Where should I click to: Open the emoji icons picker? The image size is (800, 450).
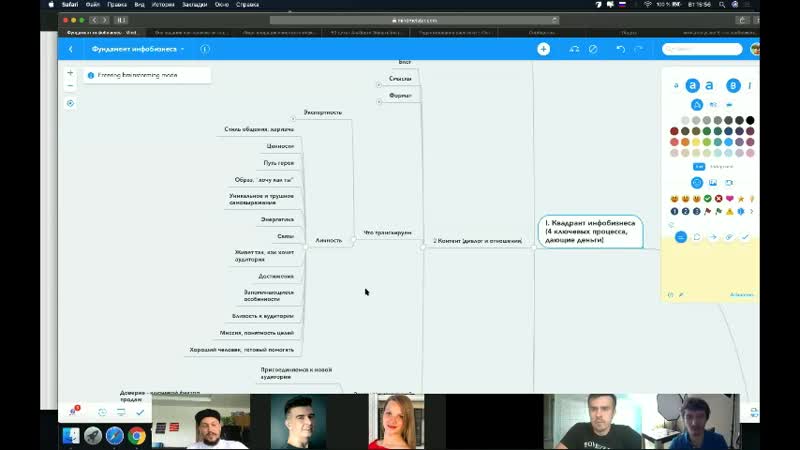pyautogui.click(x=697, y=183)
